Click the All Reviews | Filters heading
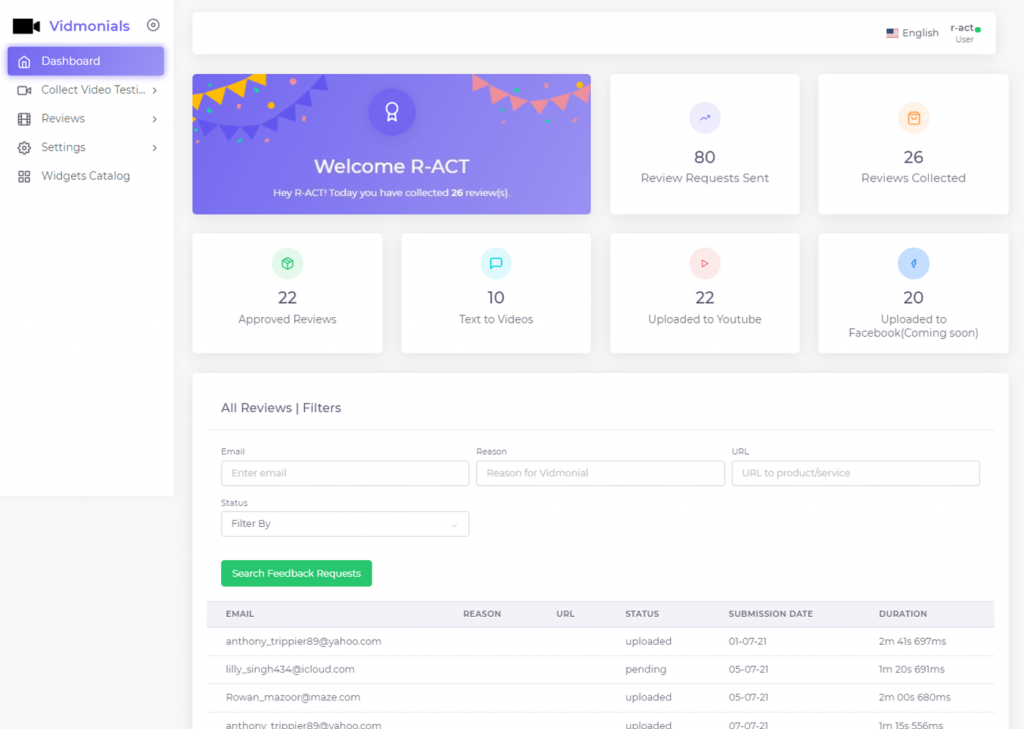This screenshot has height=729, width=1024. [x=281, y=408]
